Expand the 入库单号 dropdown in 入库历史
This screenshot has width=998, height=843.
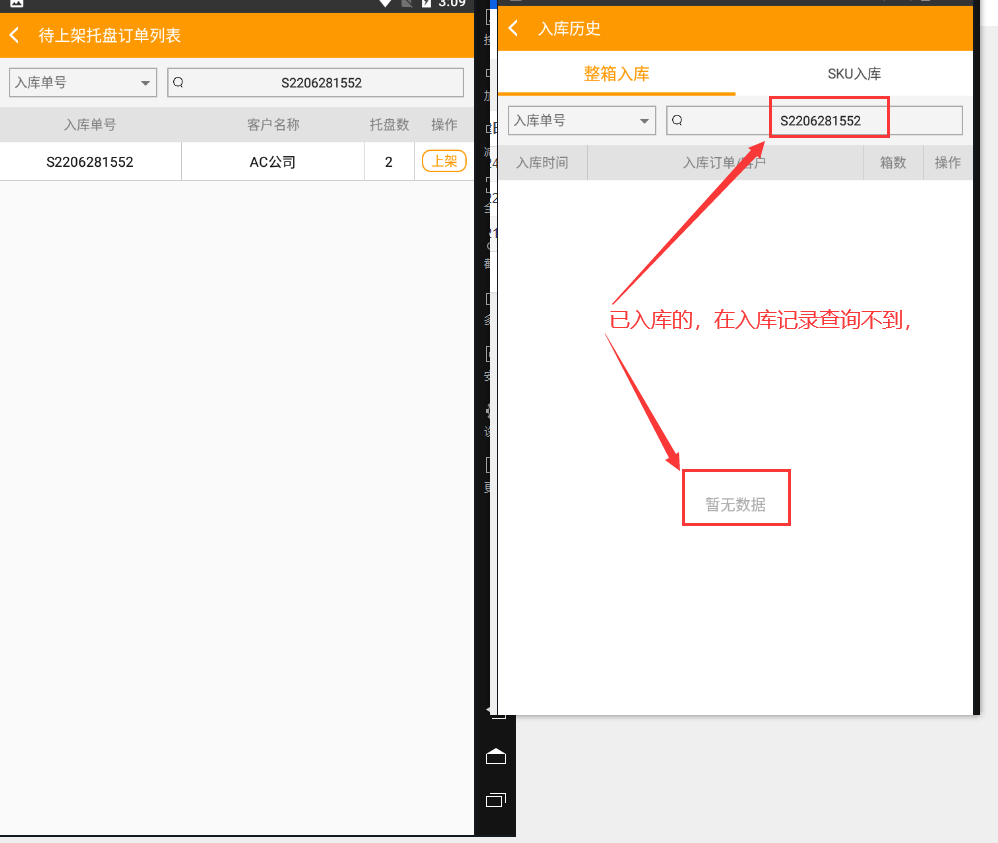click(x=581, y=121)
